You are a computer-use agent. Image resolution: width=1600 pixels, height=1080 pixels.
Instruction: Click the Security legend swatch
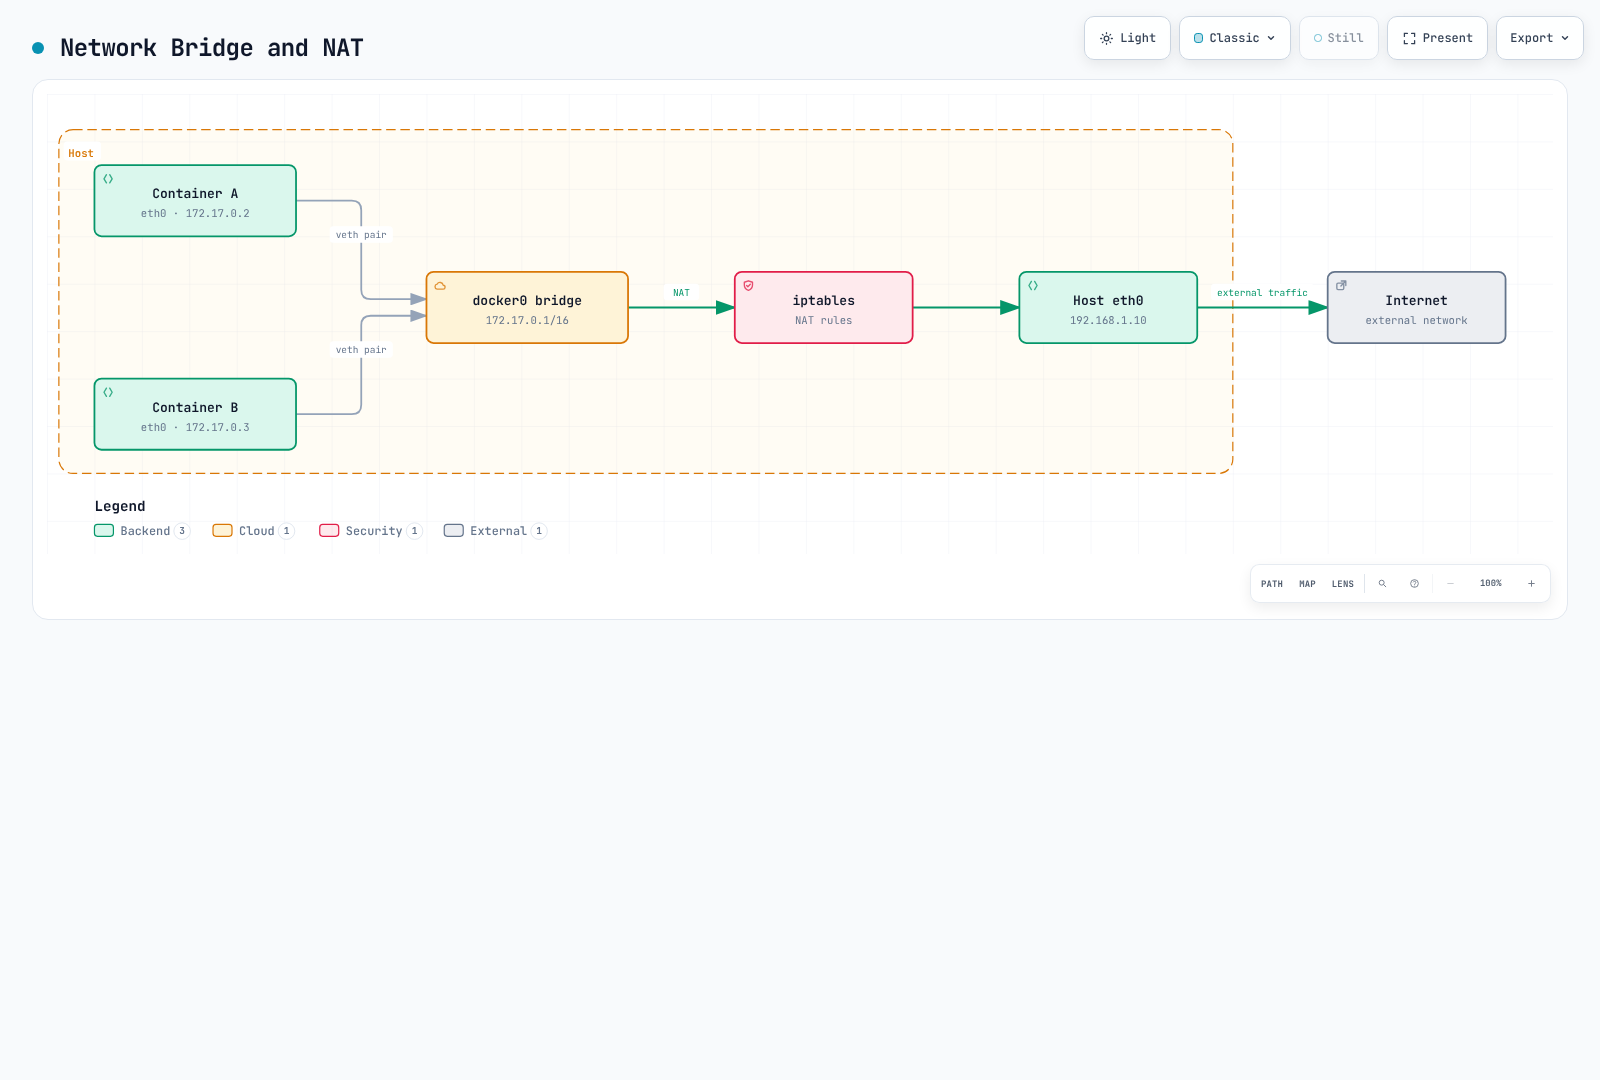tap(329, 531)
